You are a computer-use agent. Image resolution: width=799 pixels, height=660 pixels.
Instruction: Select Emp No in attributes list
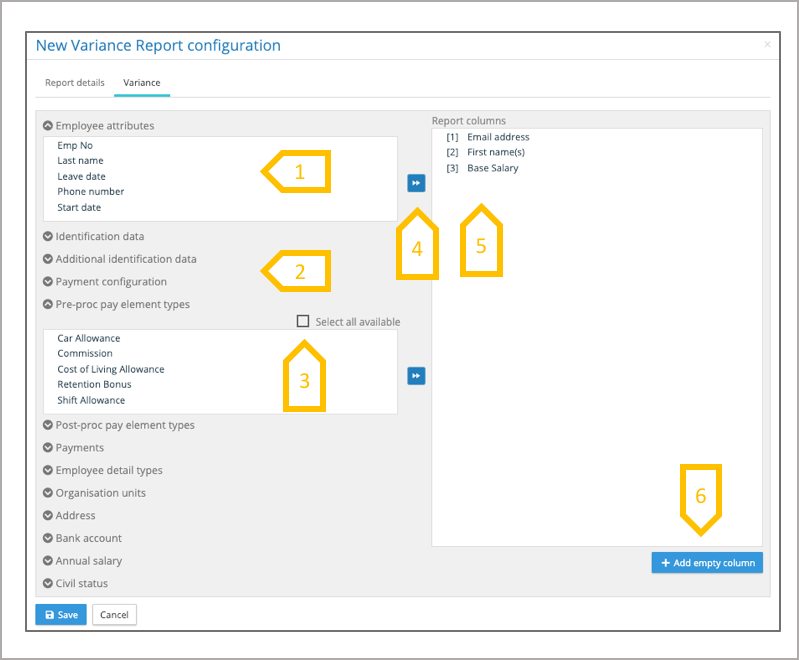tap(75, 145)
